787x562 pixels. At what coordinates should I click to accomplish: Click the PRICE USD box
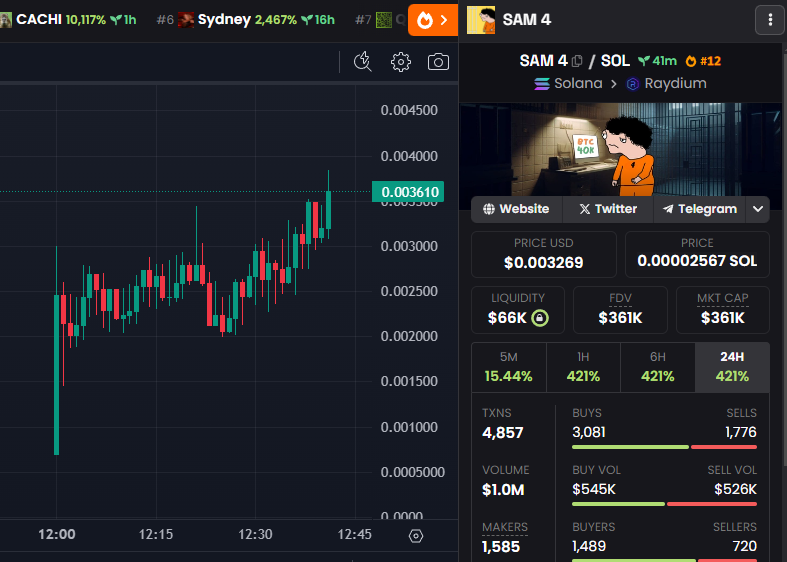pyautogui.click(x=544, y=254)
